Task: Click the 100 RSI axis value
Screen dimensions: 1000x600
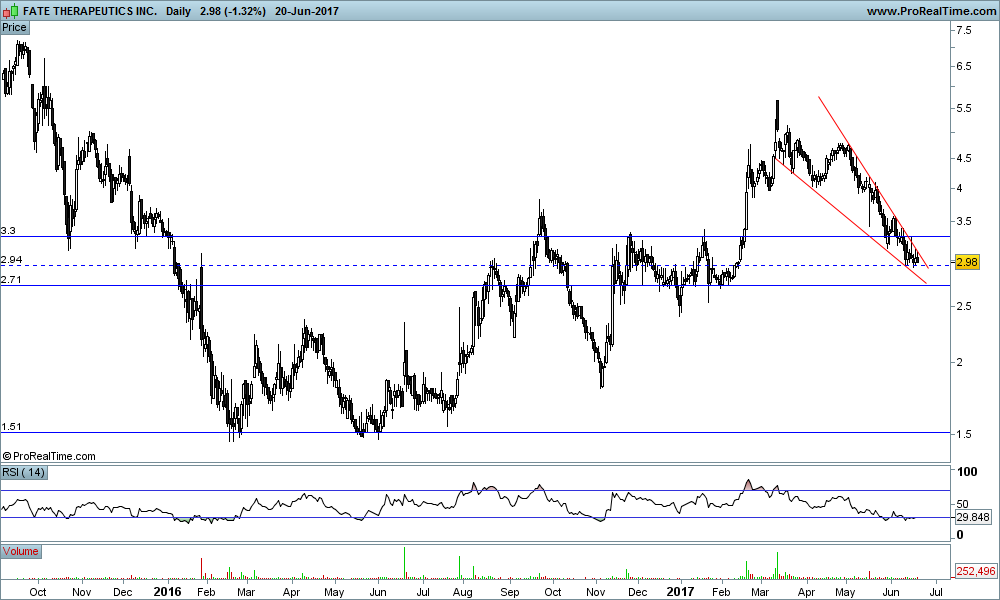Action: tap(967, 472)
